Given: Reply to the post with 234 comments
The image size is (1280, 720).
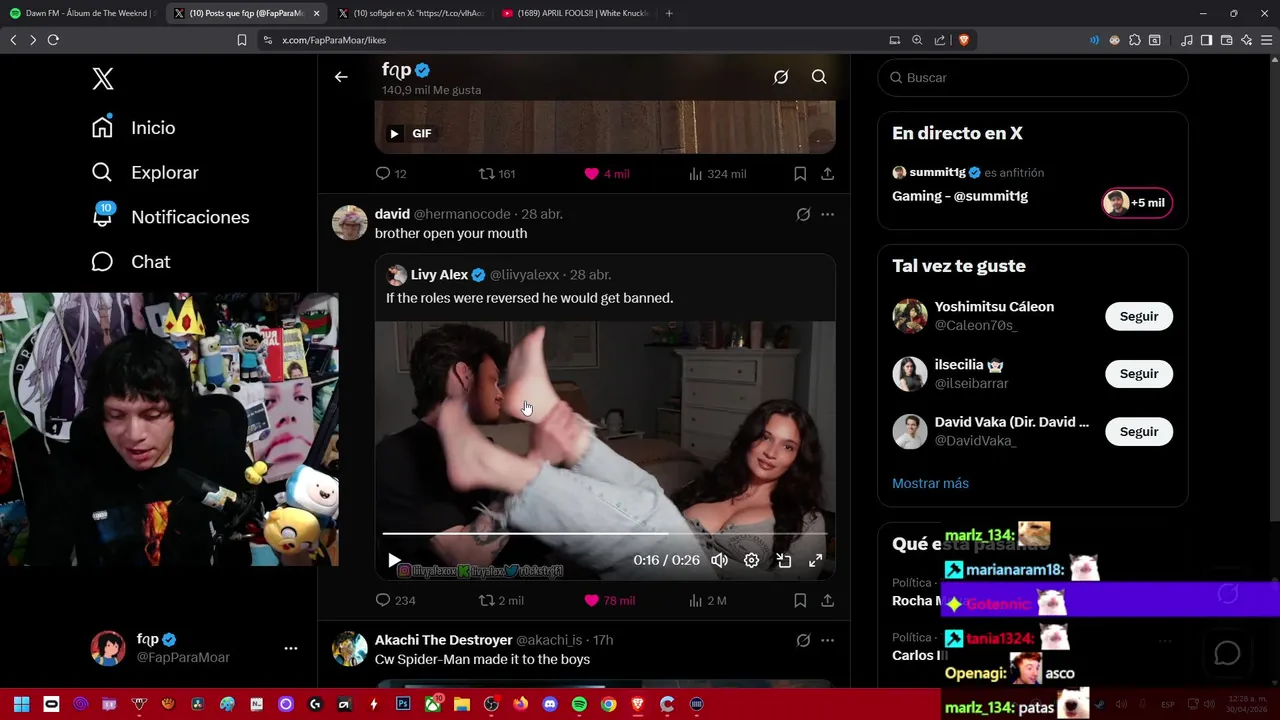Looking at the screenshot, I should (395, 600).
